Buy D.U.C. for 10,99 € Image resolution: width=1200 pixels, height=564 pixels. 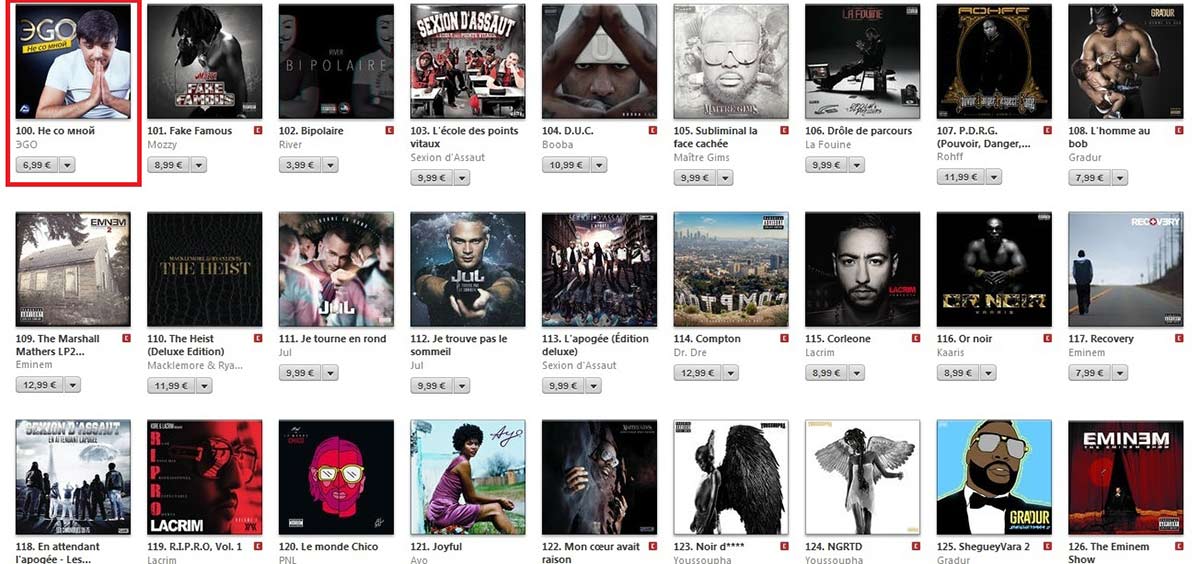pyautogui.click(x=566, y=164)
